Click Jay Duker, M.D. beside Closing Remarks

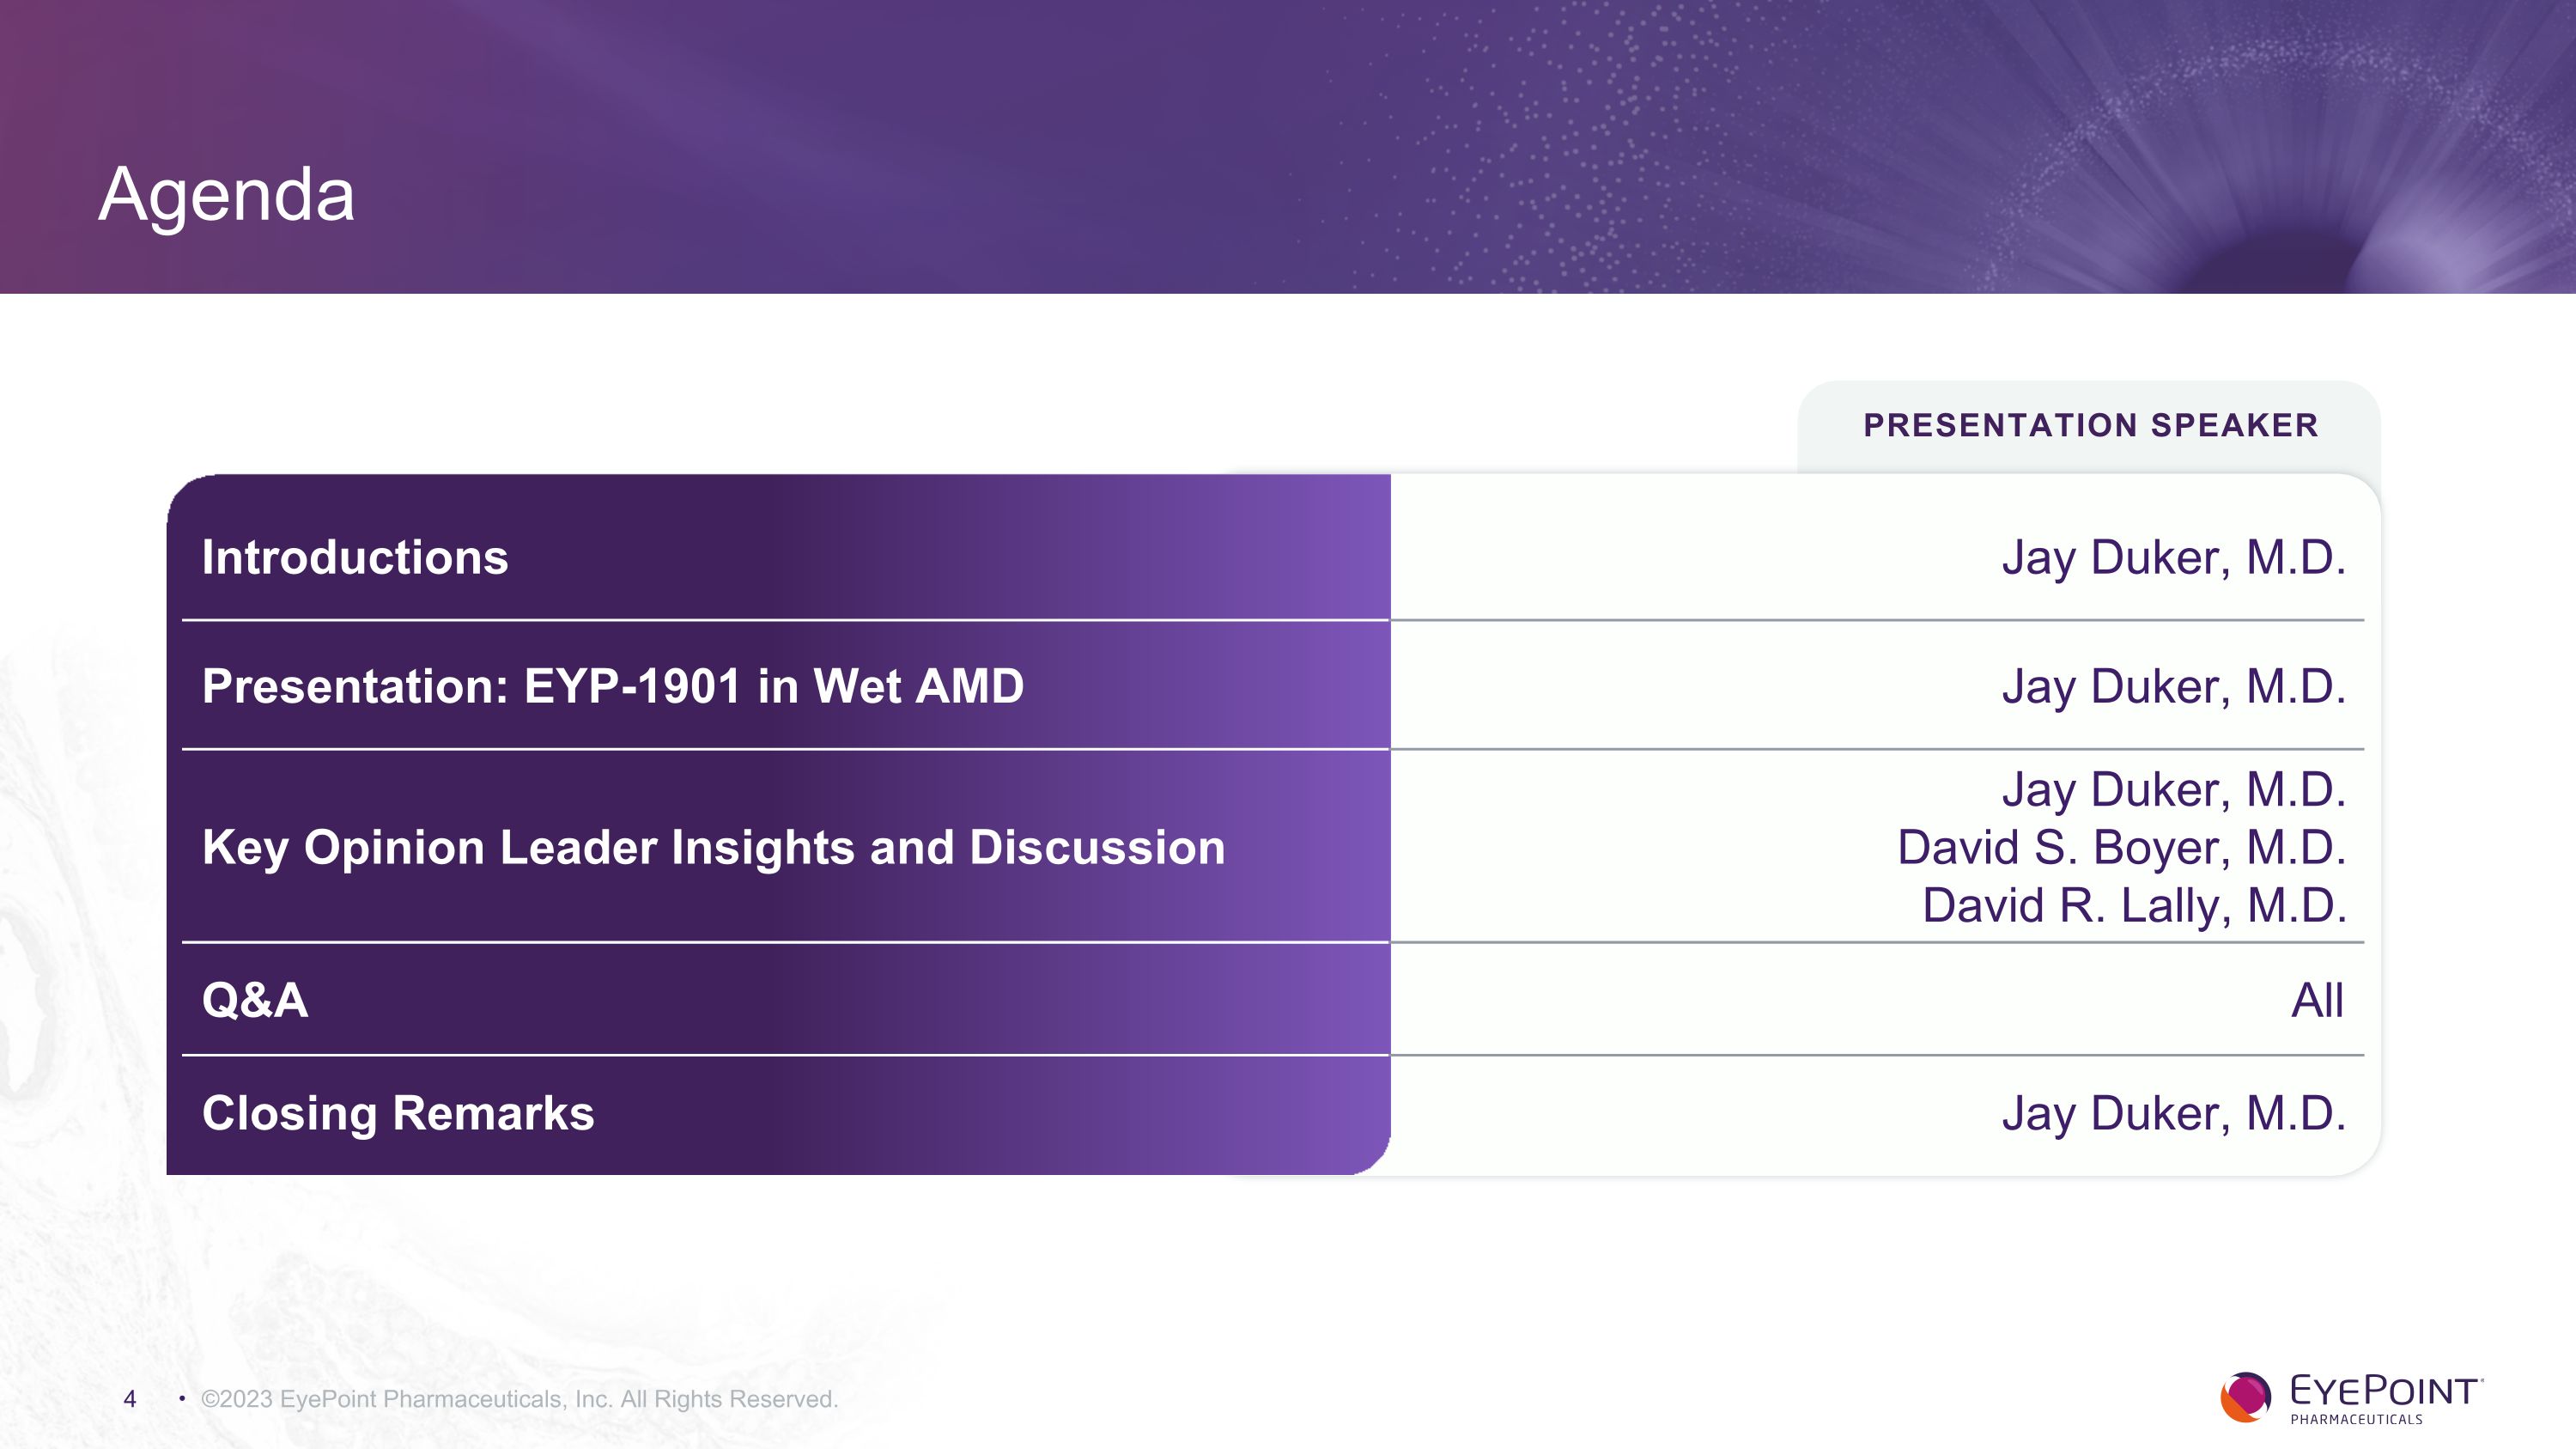point(2173,1114)
